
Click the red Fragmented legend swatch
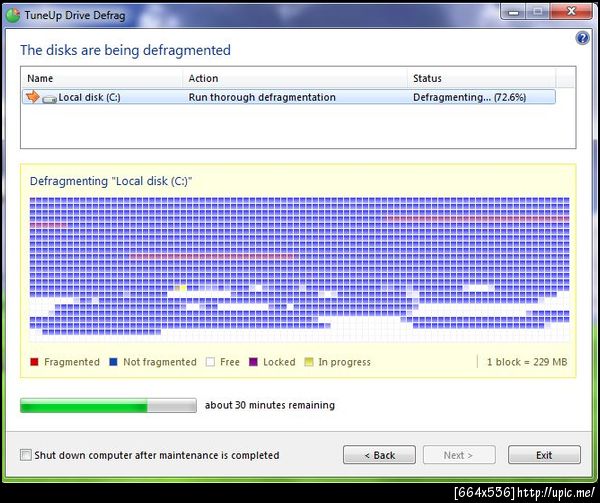(x=34, y=362)
